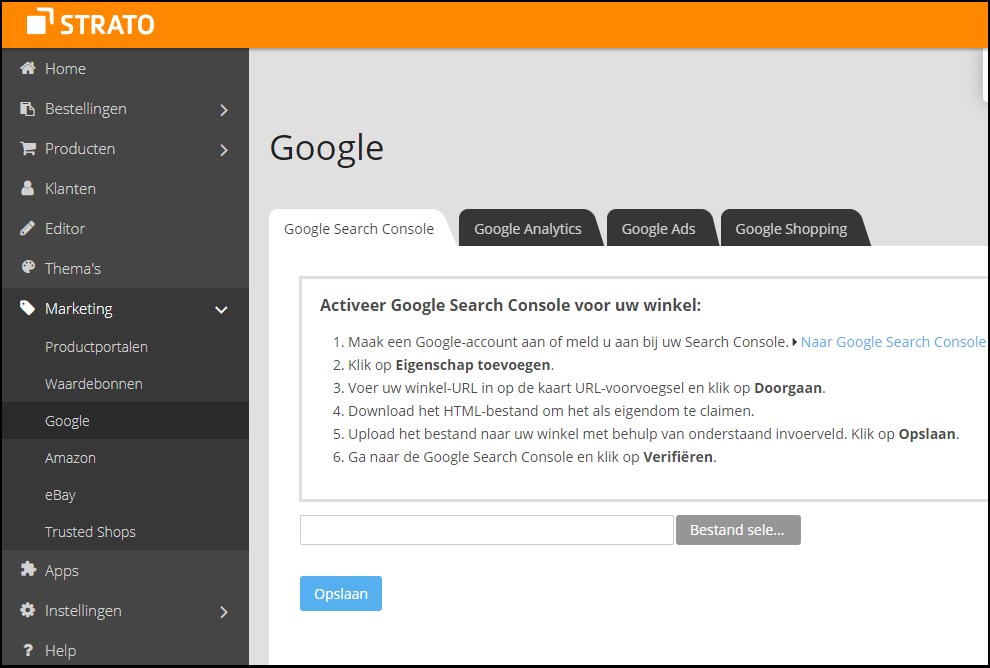Expand the Producten submenu arrow
Screen dimensions: 990x668
224,150
